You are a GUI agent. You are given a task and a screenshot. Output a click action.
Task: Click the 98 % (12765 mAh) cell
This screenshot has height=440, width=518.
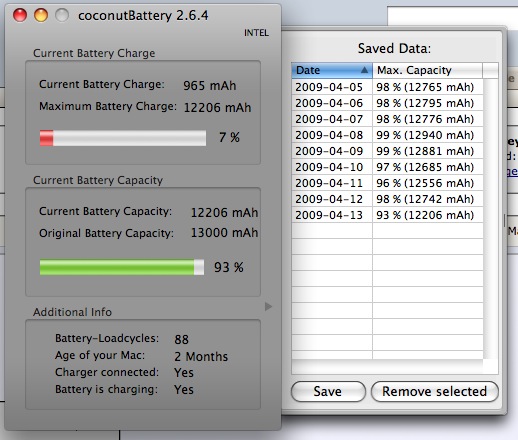pos(425,87)
